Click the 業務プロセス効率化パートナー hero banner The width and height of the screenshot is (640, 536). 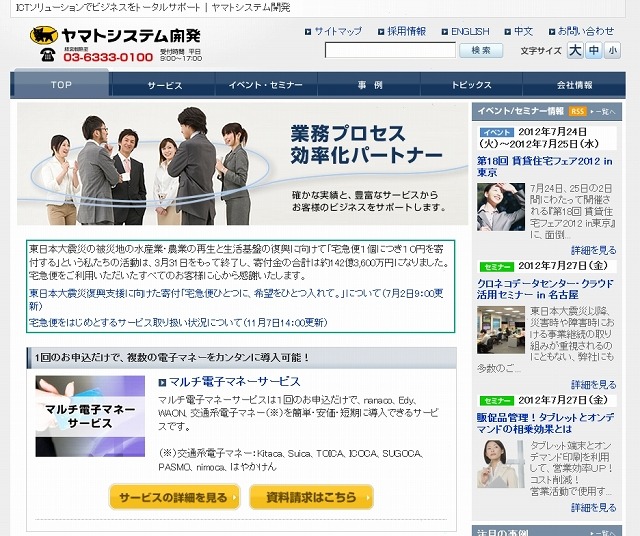[x=242, y=164]
